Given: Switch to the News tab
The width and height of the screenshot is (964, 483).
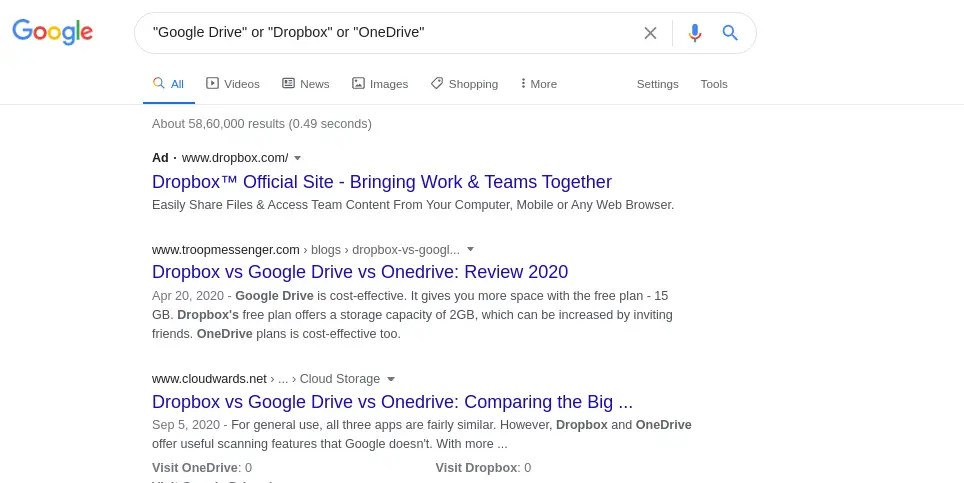Looking at the screenshot, I should click(x=306, y=84).
